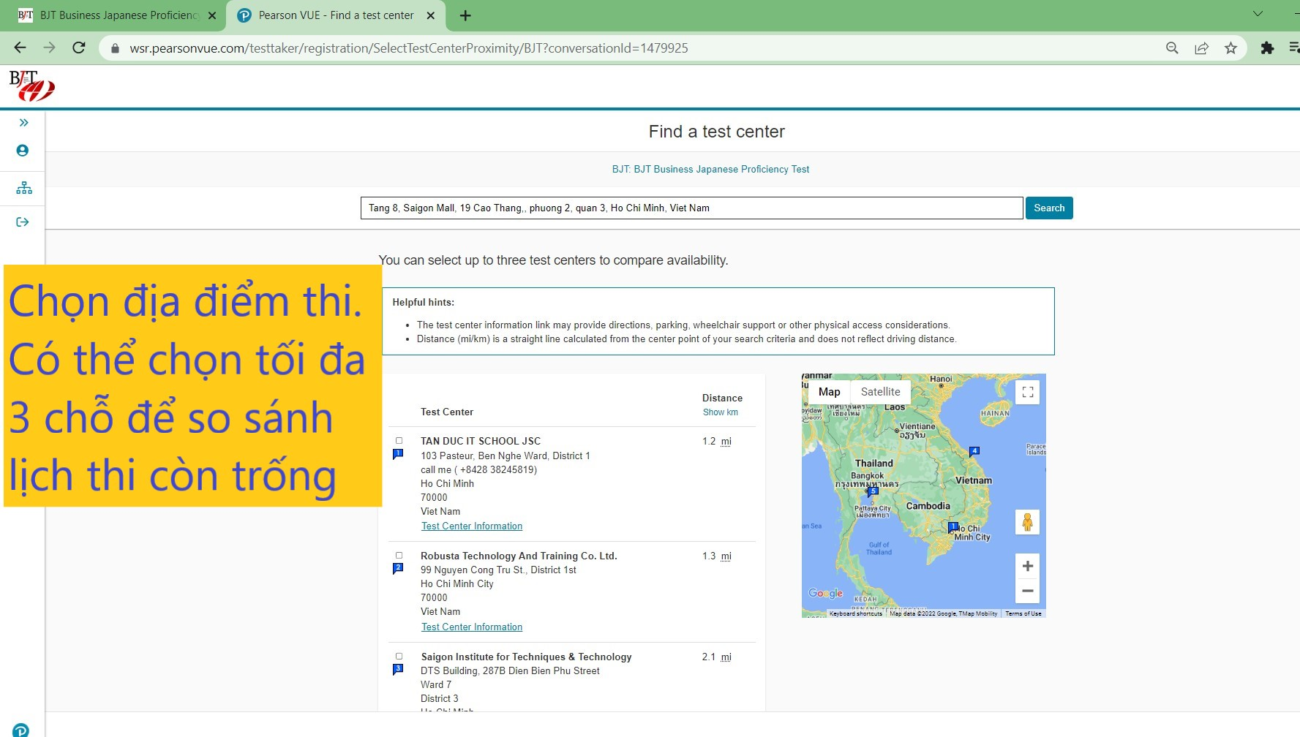Check the Robusta Technology And Training checkbox
The image size is (1300, 737).
[399, 556]
